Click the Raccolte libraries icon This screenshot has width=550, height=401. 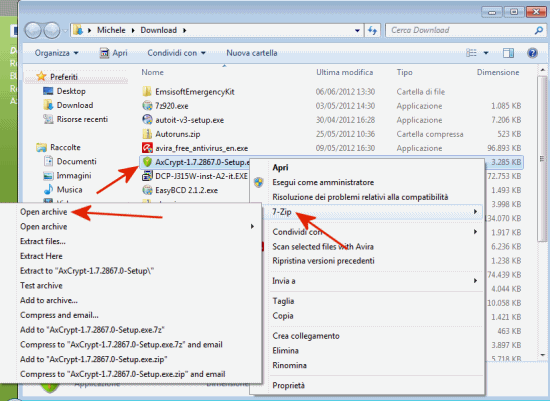pyautogui.click(x=41, y=147)
